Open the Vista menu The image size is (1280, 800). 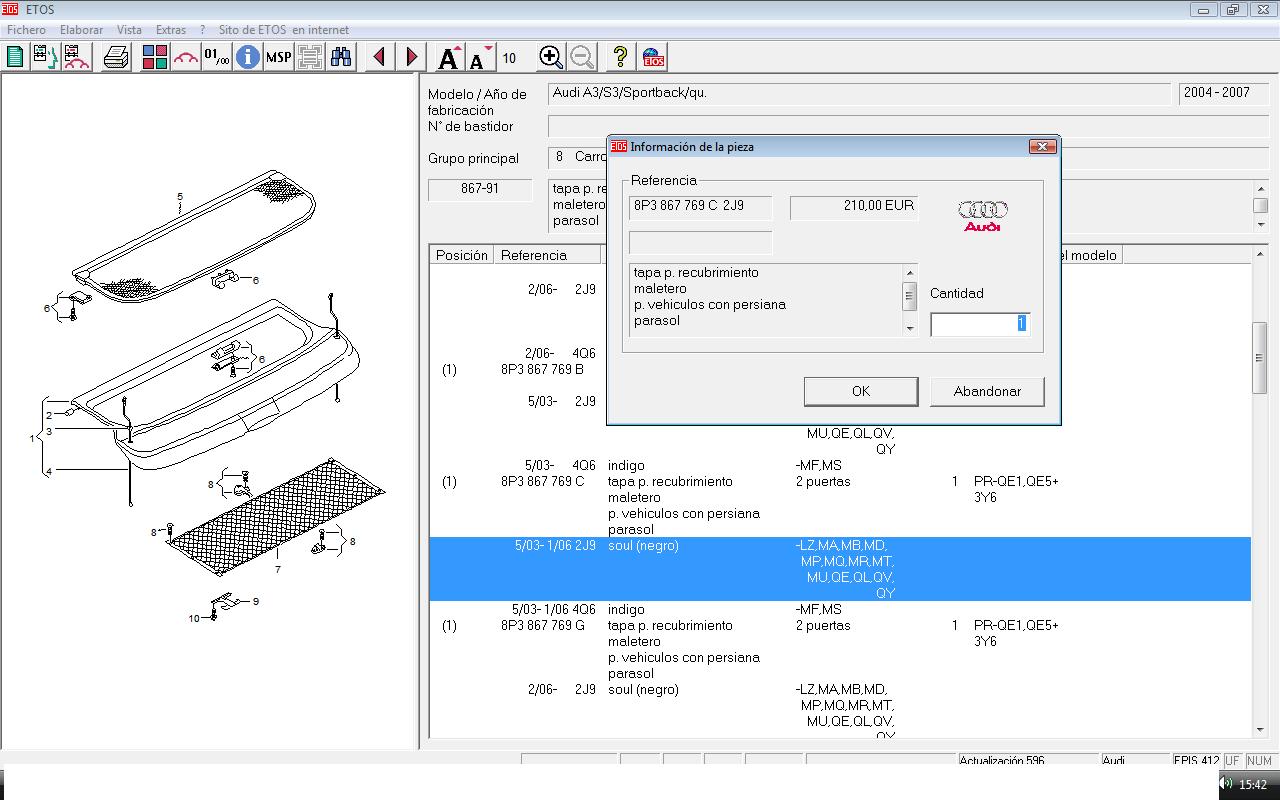coord(129,30)
